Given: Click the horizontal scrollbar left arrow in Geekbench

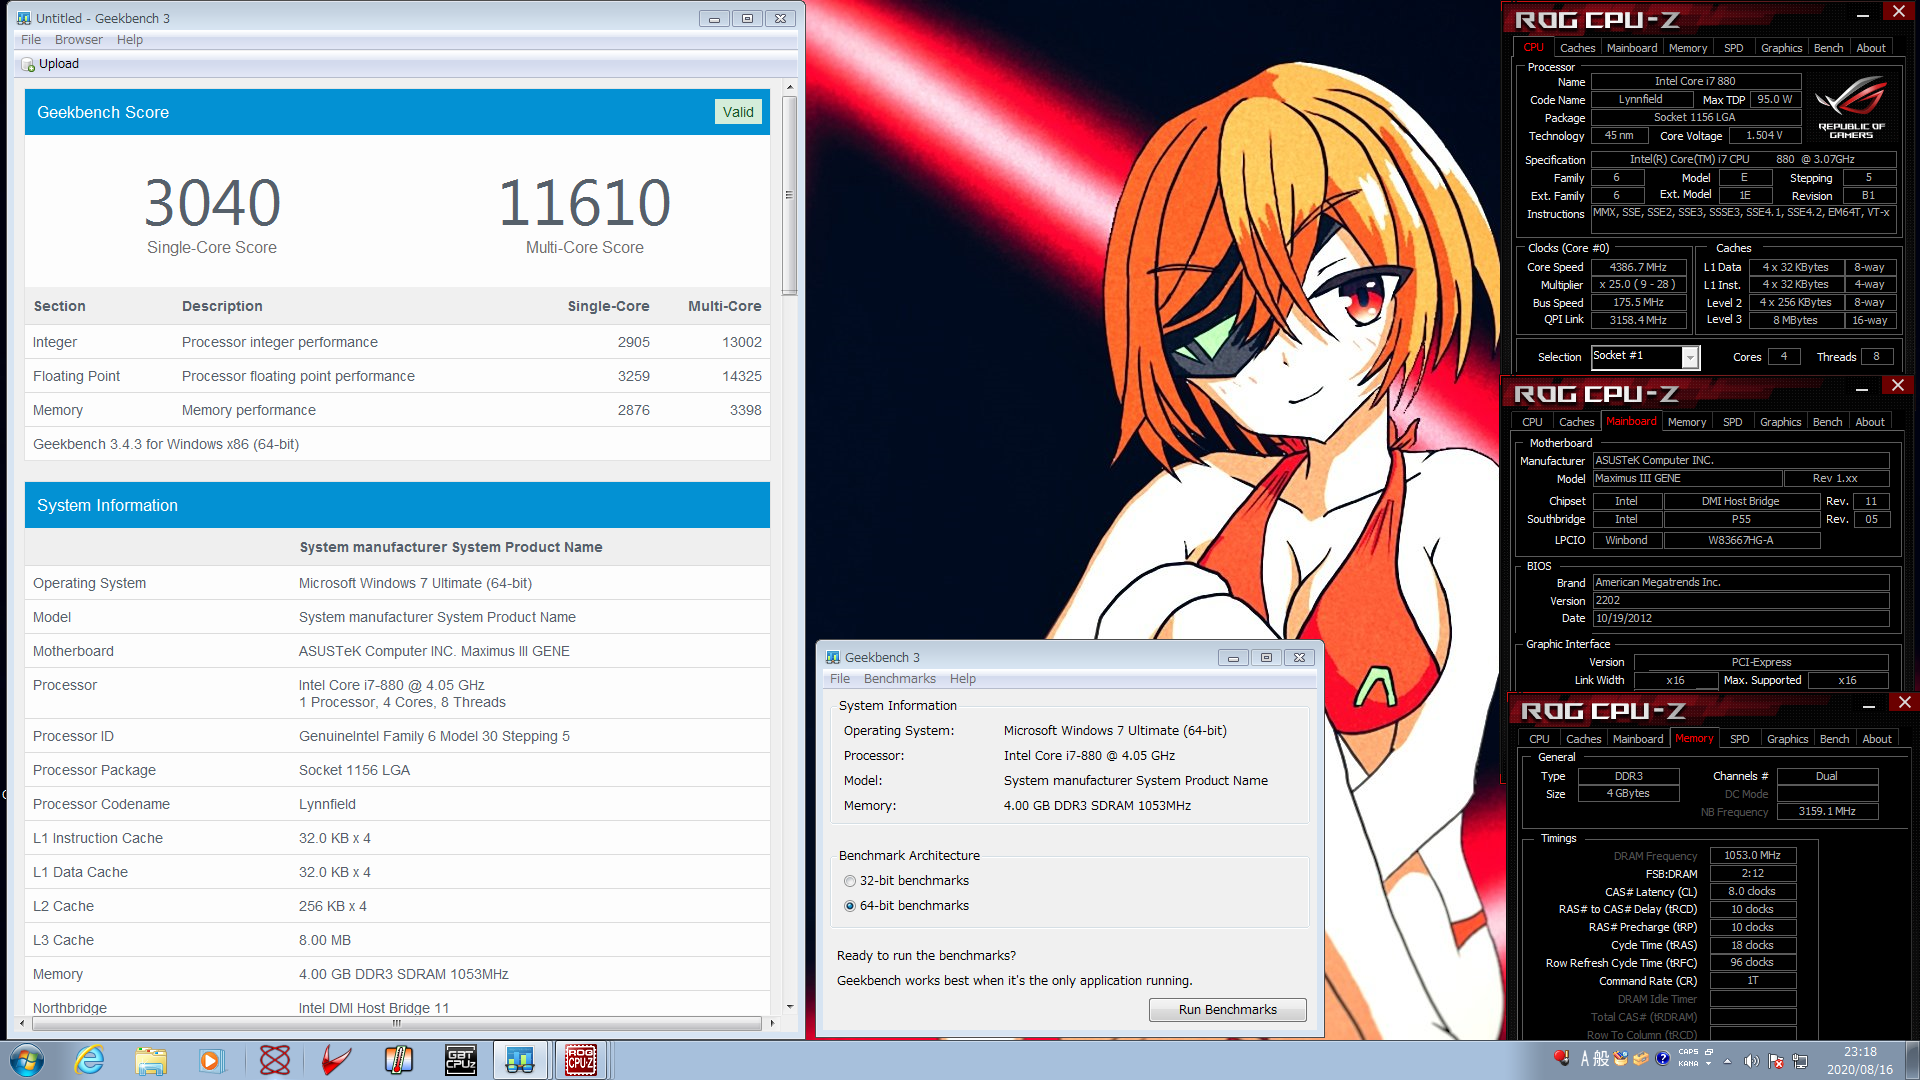Looking at the screenshot, I should [x=23, y=1023].
